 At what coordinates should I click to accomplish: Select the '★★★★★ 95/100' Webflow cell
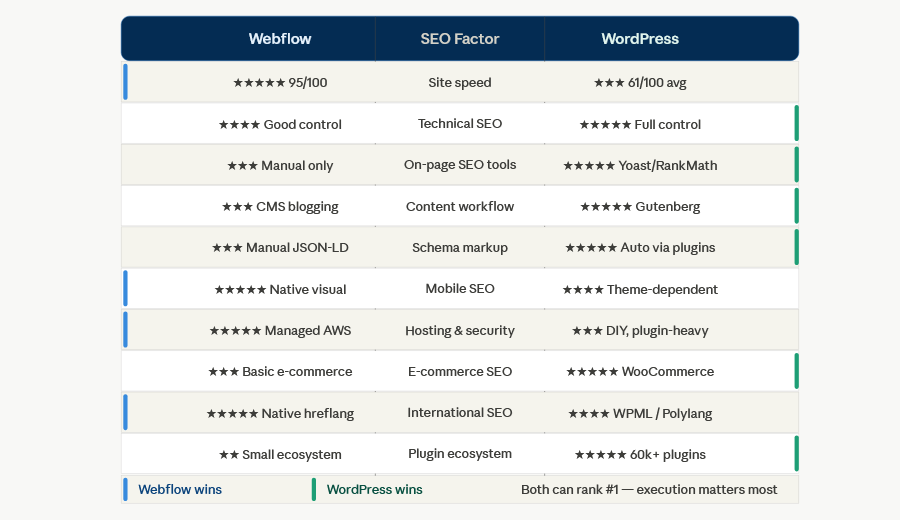click(280, 83)
